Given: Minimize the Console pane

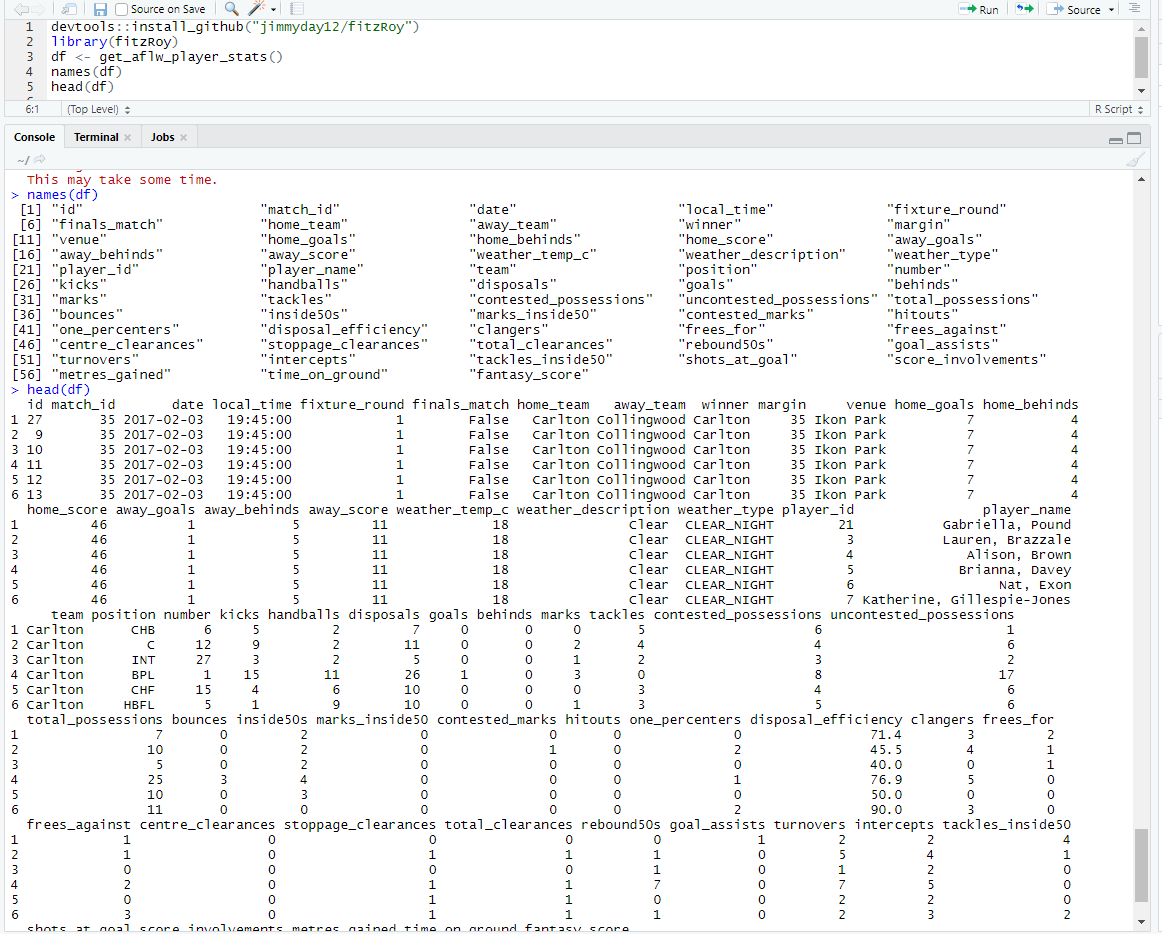Looking at the screenshot, I should pos(1115,139).
